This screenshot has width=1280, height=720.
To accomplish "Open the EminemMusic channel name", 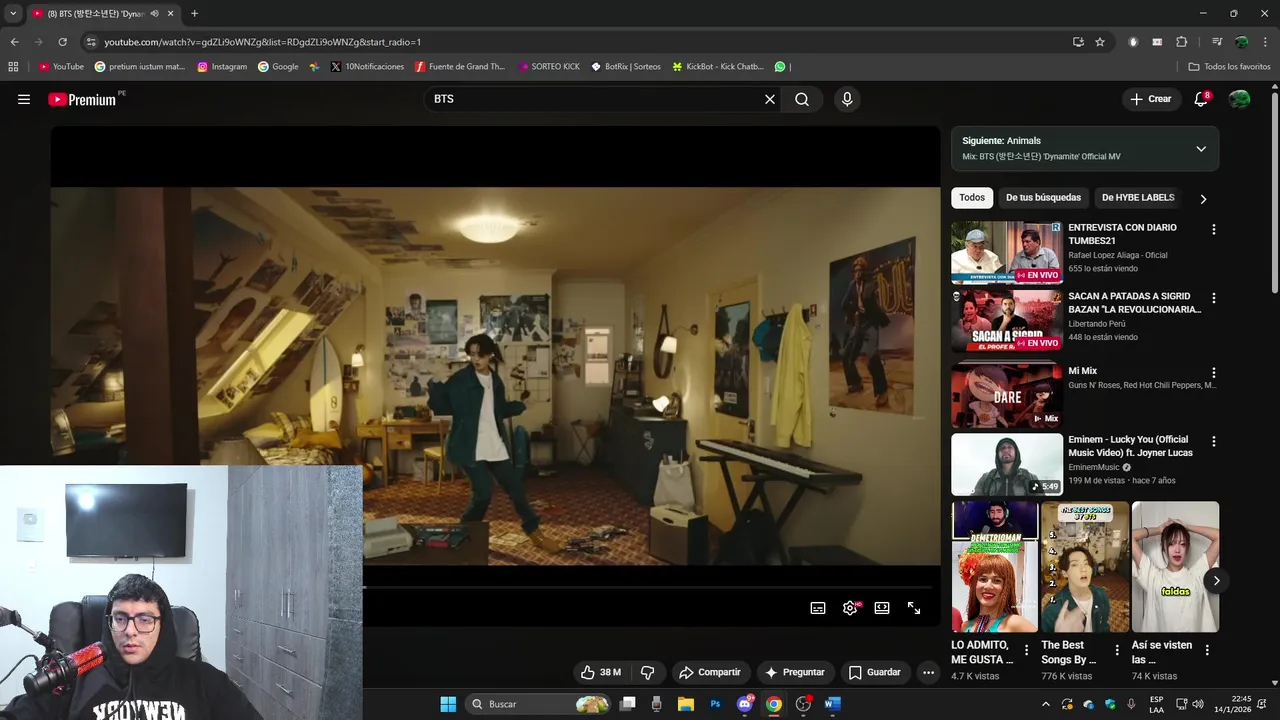I will click(1094, 467).
